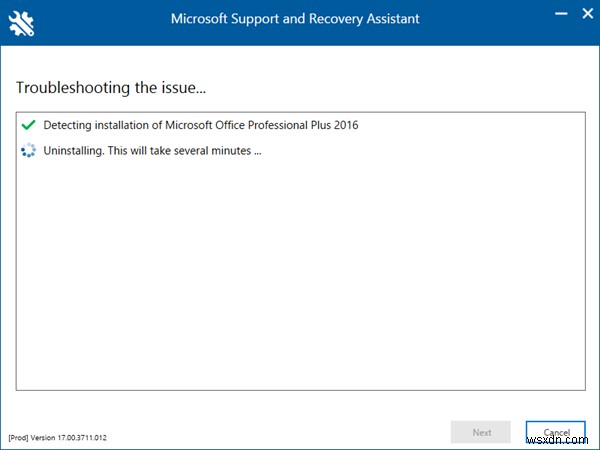Click the version 17.00.3711.012 label
The height and width of the screenshot is (450, 600).
[57, 437]
